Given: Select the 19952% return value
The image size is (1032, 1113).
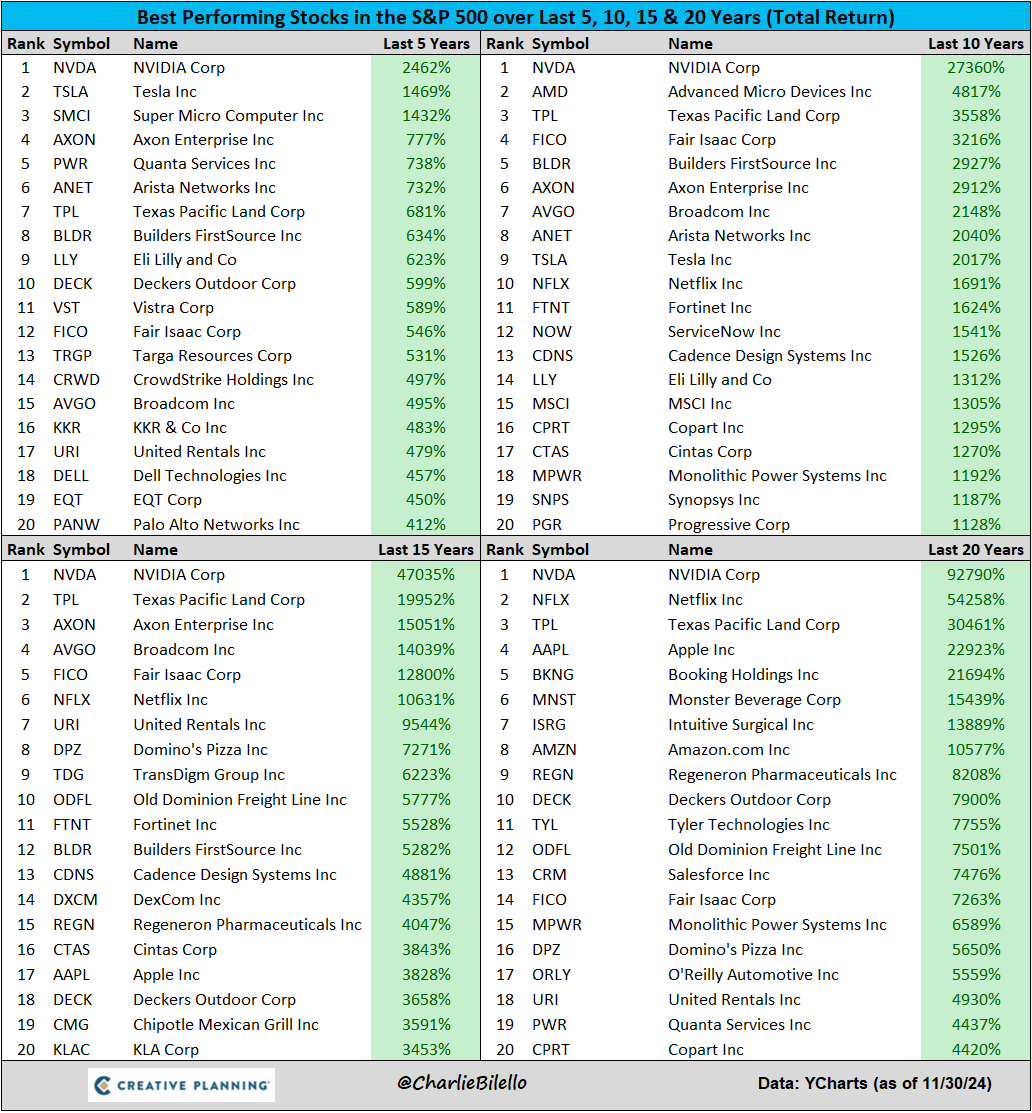Looking at the screenshot, I should coord(426,600).
